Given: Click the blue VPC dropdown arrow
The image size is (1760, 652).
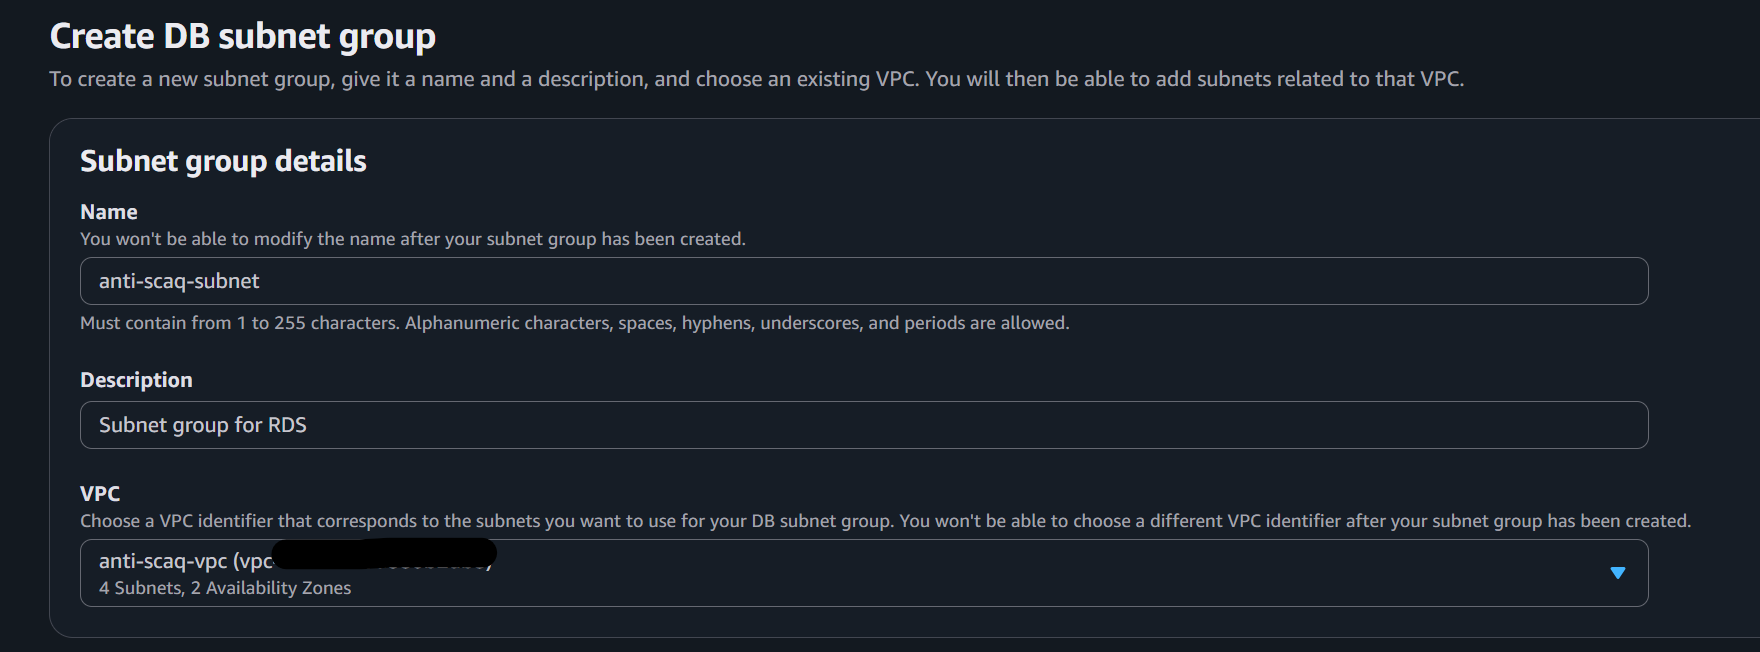Looking at the screenshot, I should 1617,573.
